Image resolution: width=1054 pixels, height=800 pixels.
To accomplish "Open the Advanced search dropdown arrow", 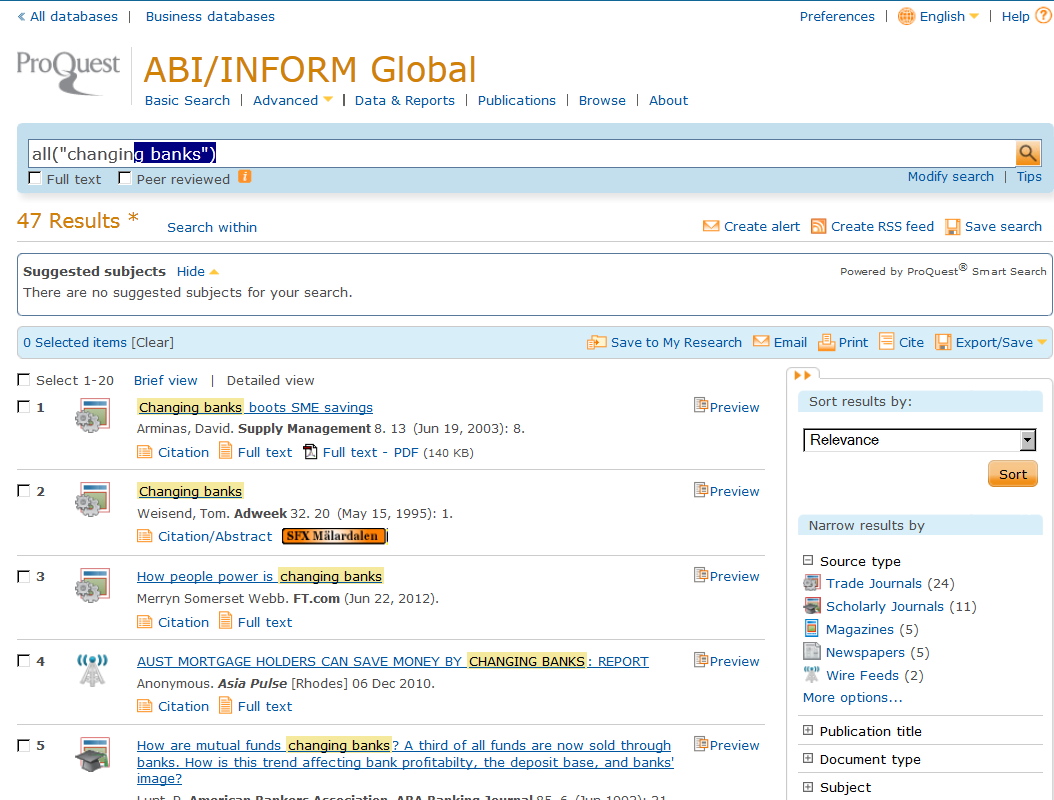I will point(328,99).
